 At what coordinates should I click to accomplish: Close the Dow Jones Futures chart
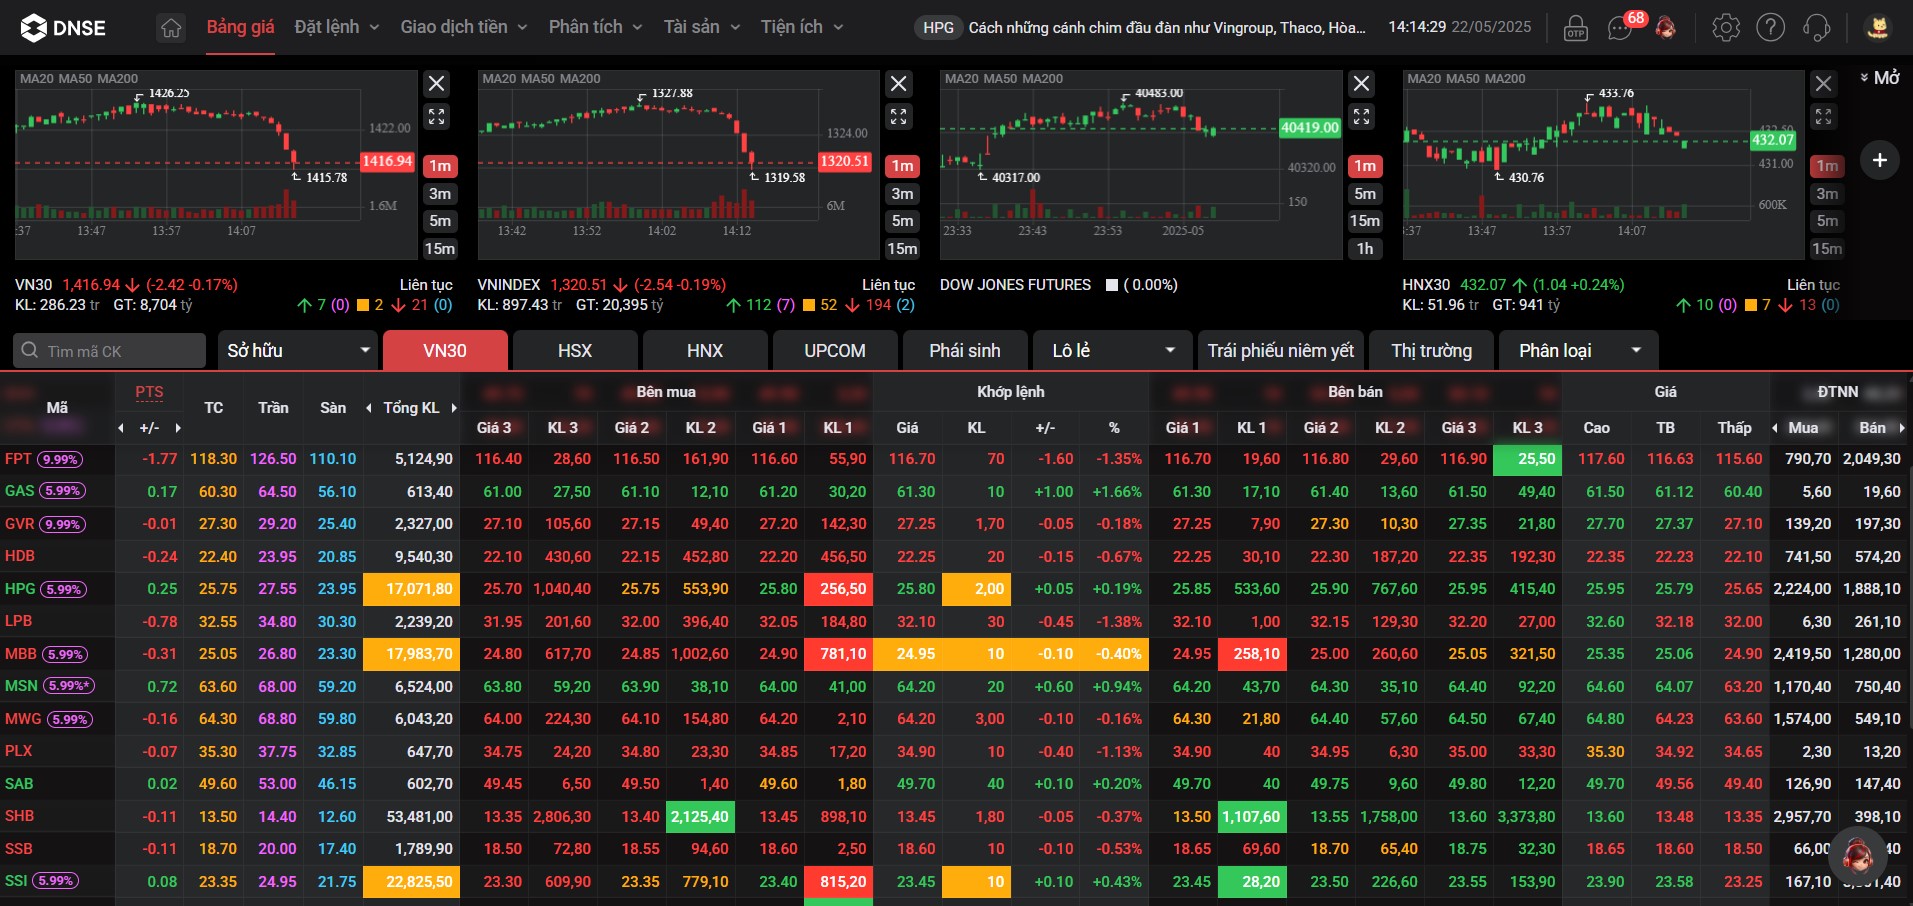[x=1362, y=84]
